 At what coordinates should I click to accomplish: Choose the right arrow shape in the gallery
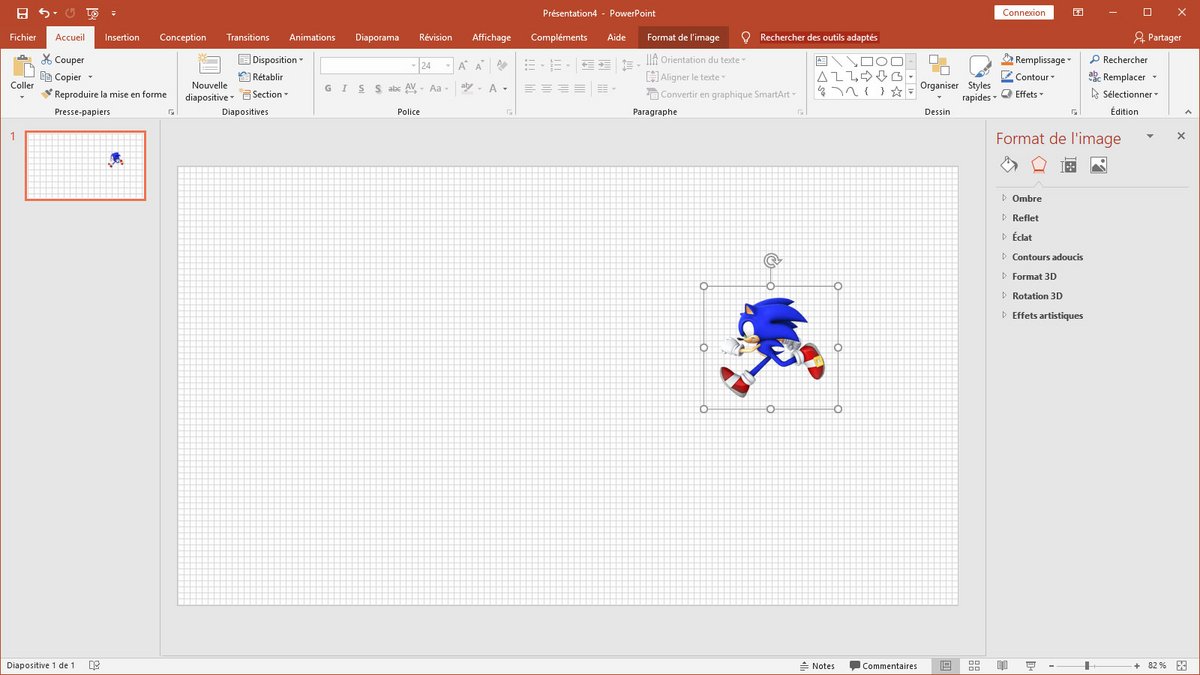pyautogui.click(x=866, y=77)
